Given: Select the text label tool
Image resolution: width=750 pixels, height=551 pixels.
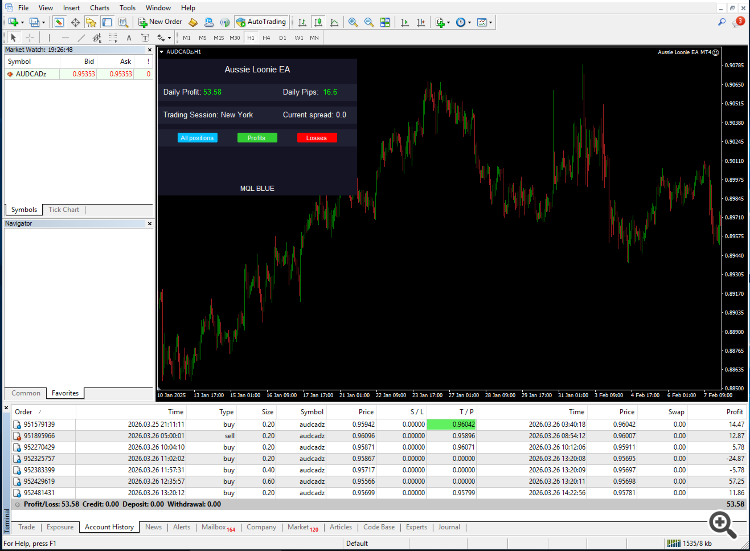Looking at the screenshot, I should pyautogui.click(x=145, y=37).
